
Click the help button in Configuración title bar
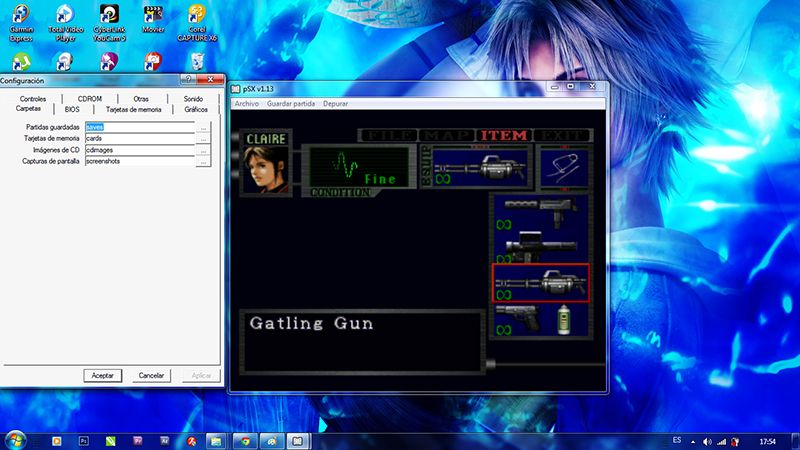tap(188, 79)
